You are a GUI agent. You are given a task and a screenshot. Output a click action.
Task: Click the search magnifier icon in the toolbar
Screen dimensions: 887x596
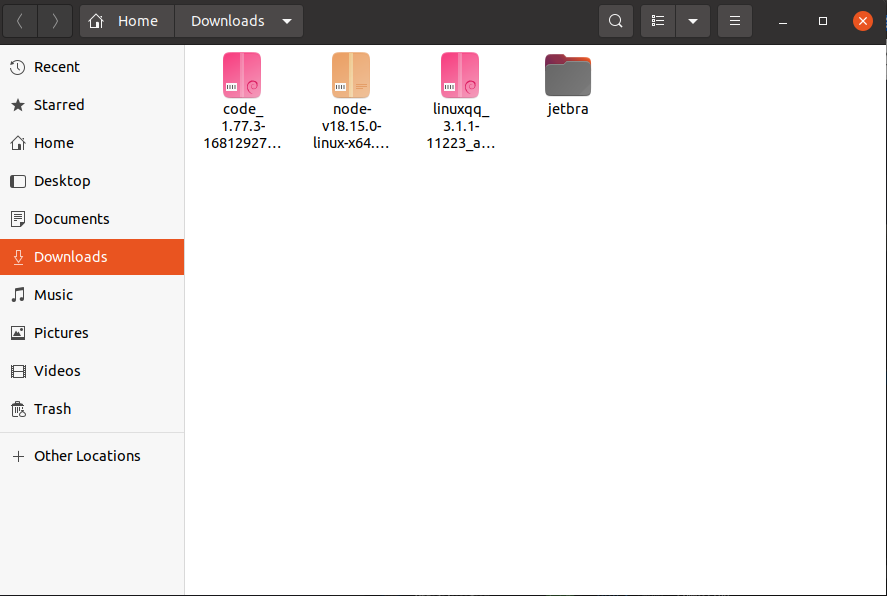[x=616, y=21]
